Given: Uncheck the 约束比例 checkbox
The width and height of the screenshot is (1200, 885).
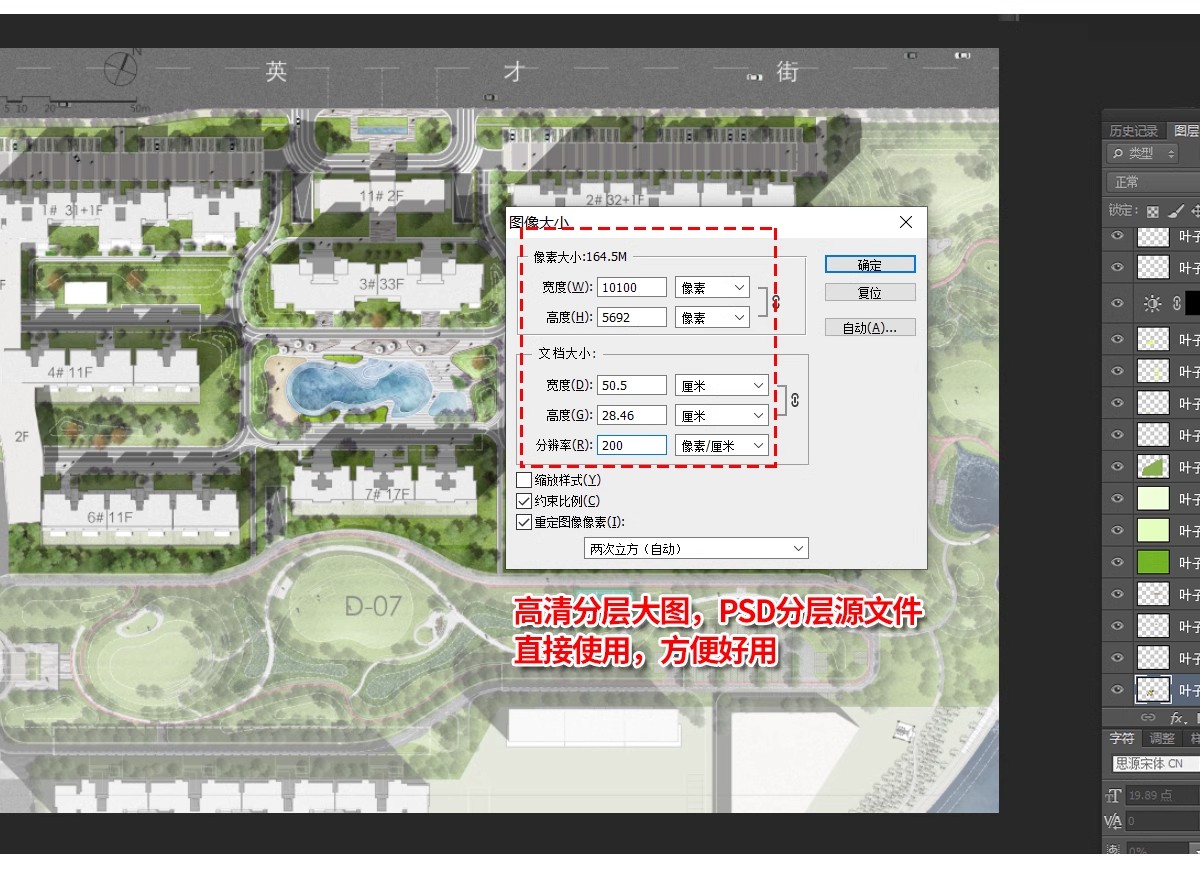Looking at the screenshot, I should tap(522, 500).
